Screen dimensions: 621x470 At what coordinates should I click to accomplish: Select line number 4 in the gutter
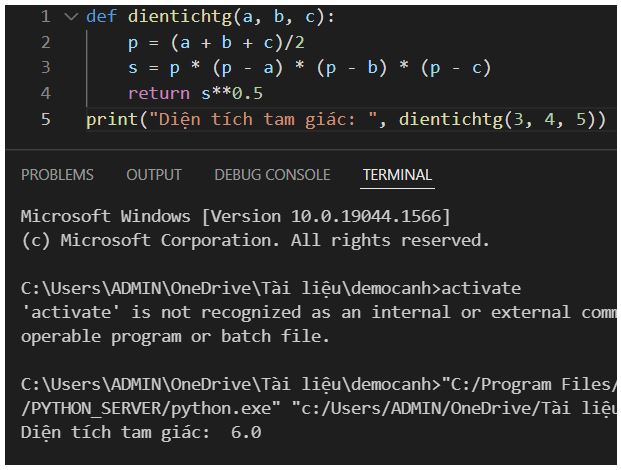[46, 93]
